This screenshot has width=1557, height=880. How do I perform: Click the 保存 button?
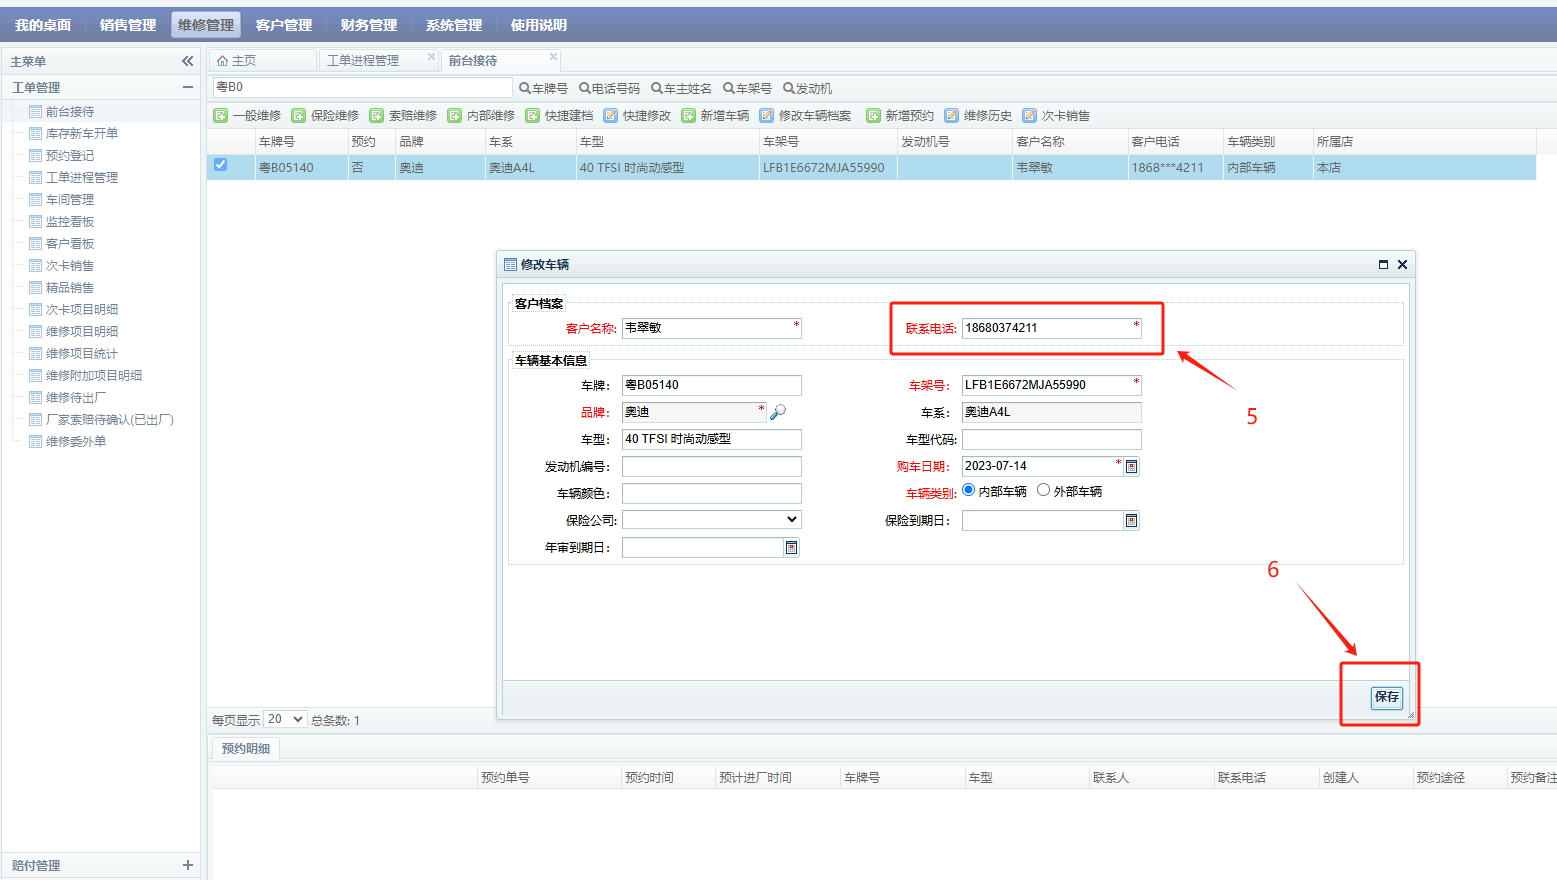tap(1386, 697)
